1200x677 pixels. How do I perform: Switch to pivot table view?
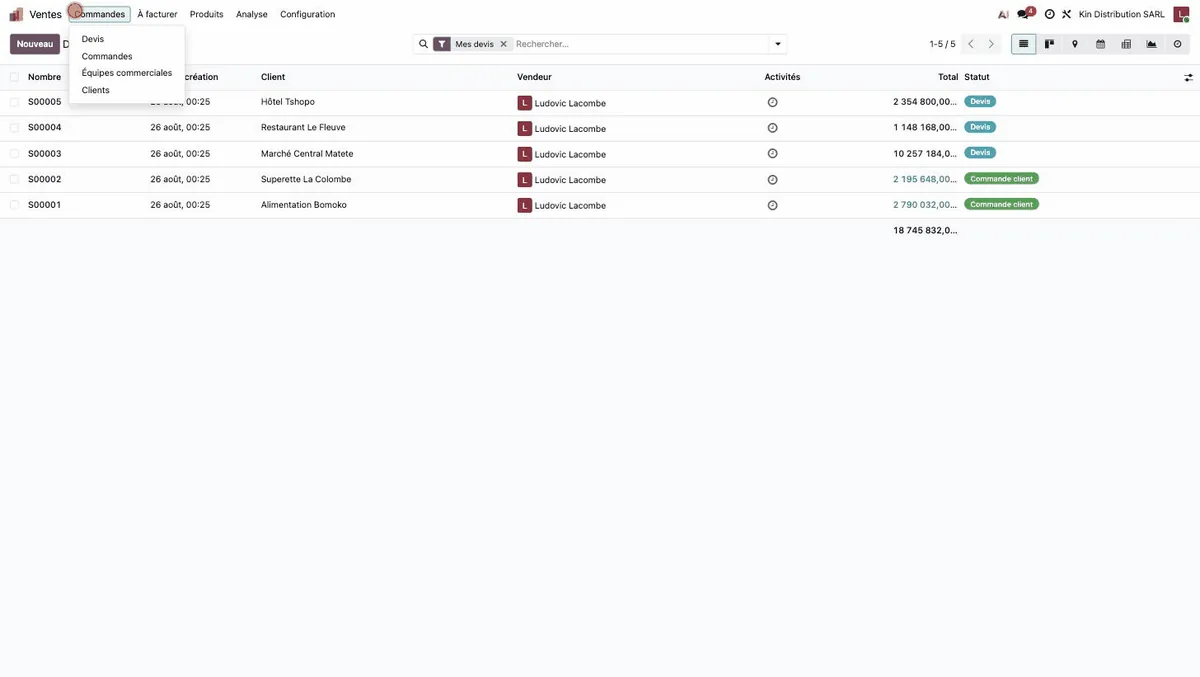(x=1126, y=44)
